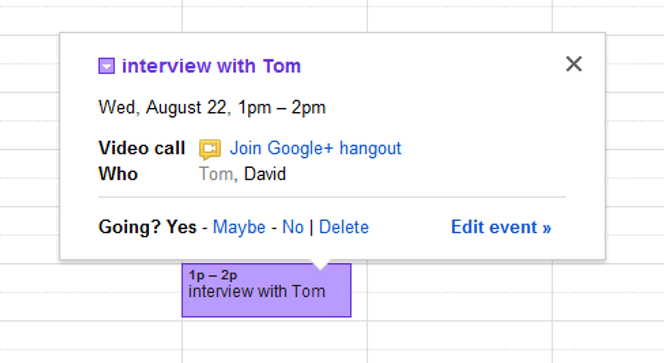Image resolution: width=664 pixels, height=363 pixels.
Task: Click the popup's pointer arrow above the event
Action: [x=321, y=264]
